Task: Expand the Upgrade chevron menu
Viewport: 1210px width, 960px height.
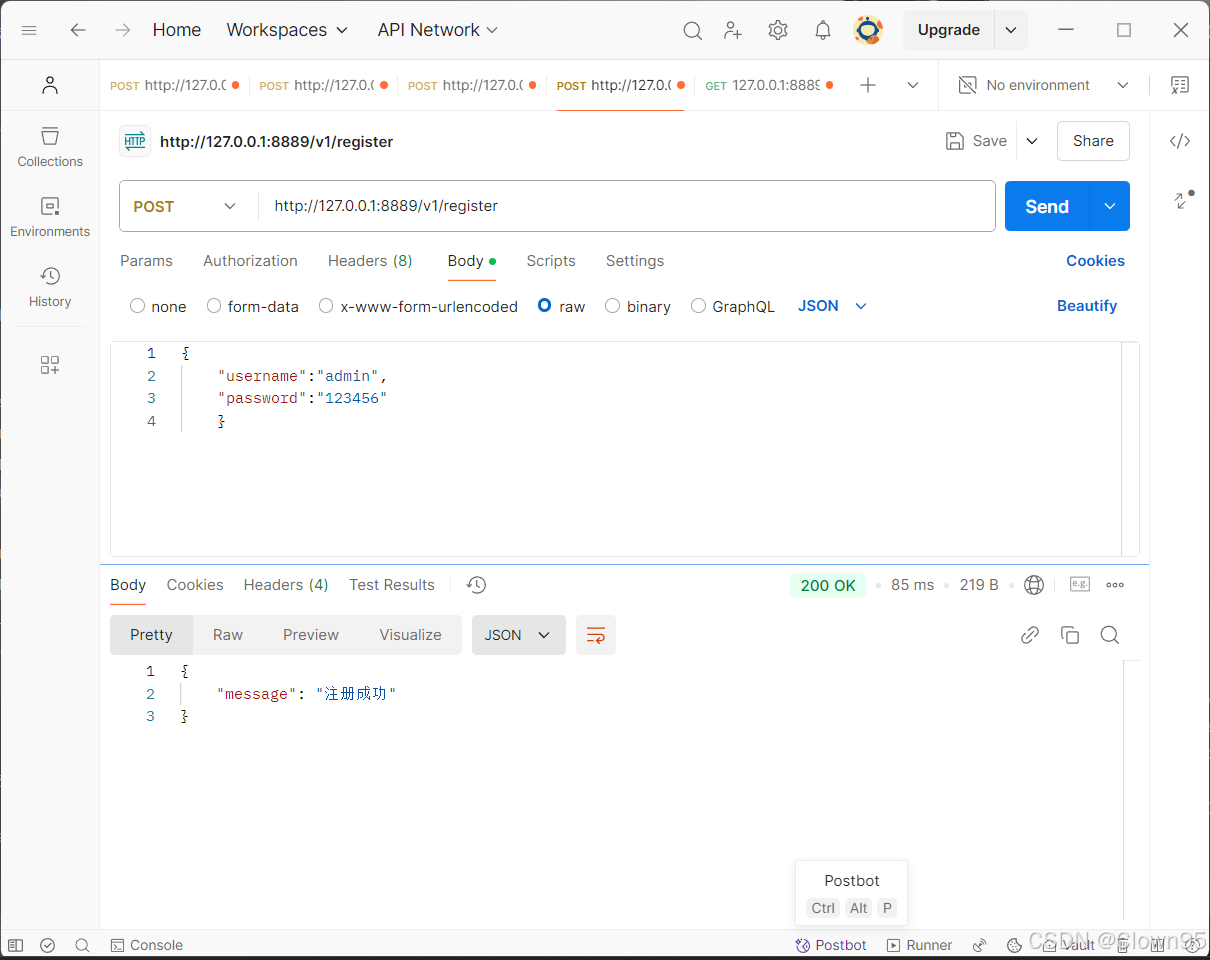Action: click(x=1011, y=30)
